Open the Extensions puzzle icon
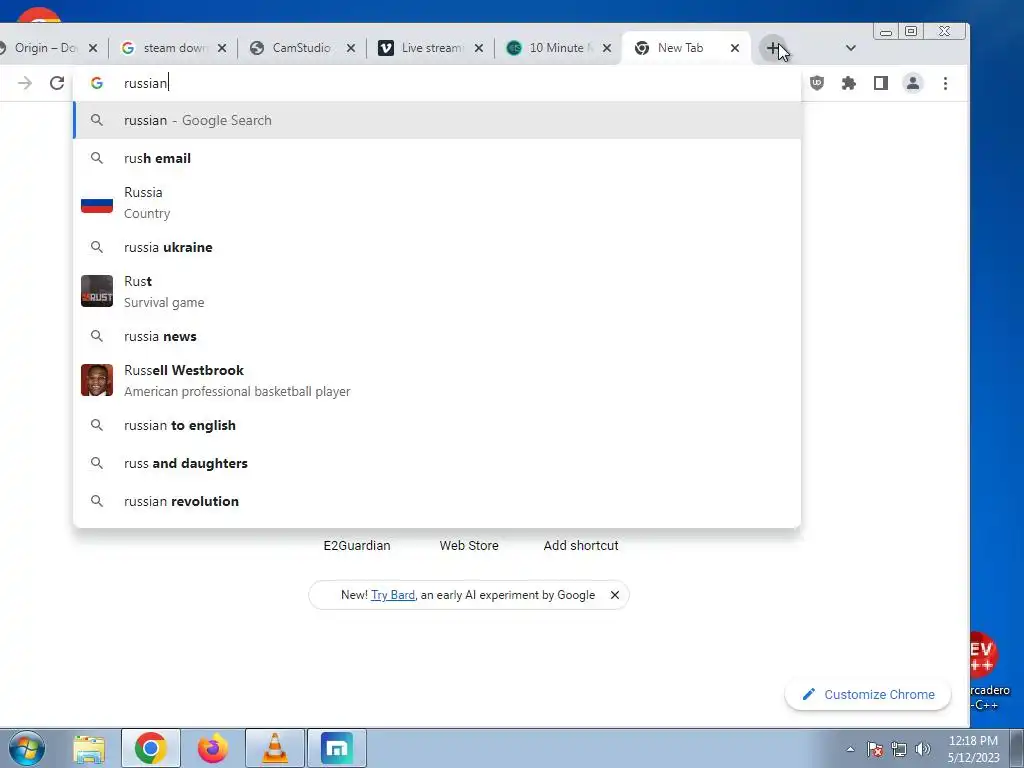Image resolution: width=1024 pixels, height=768 pixels. coord(848,83)
